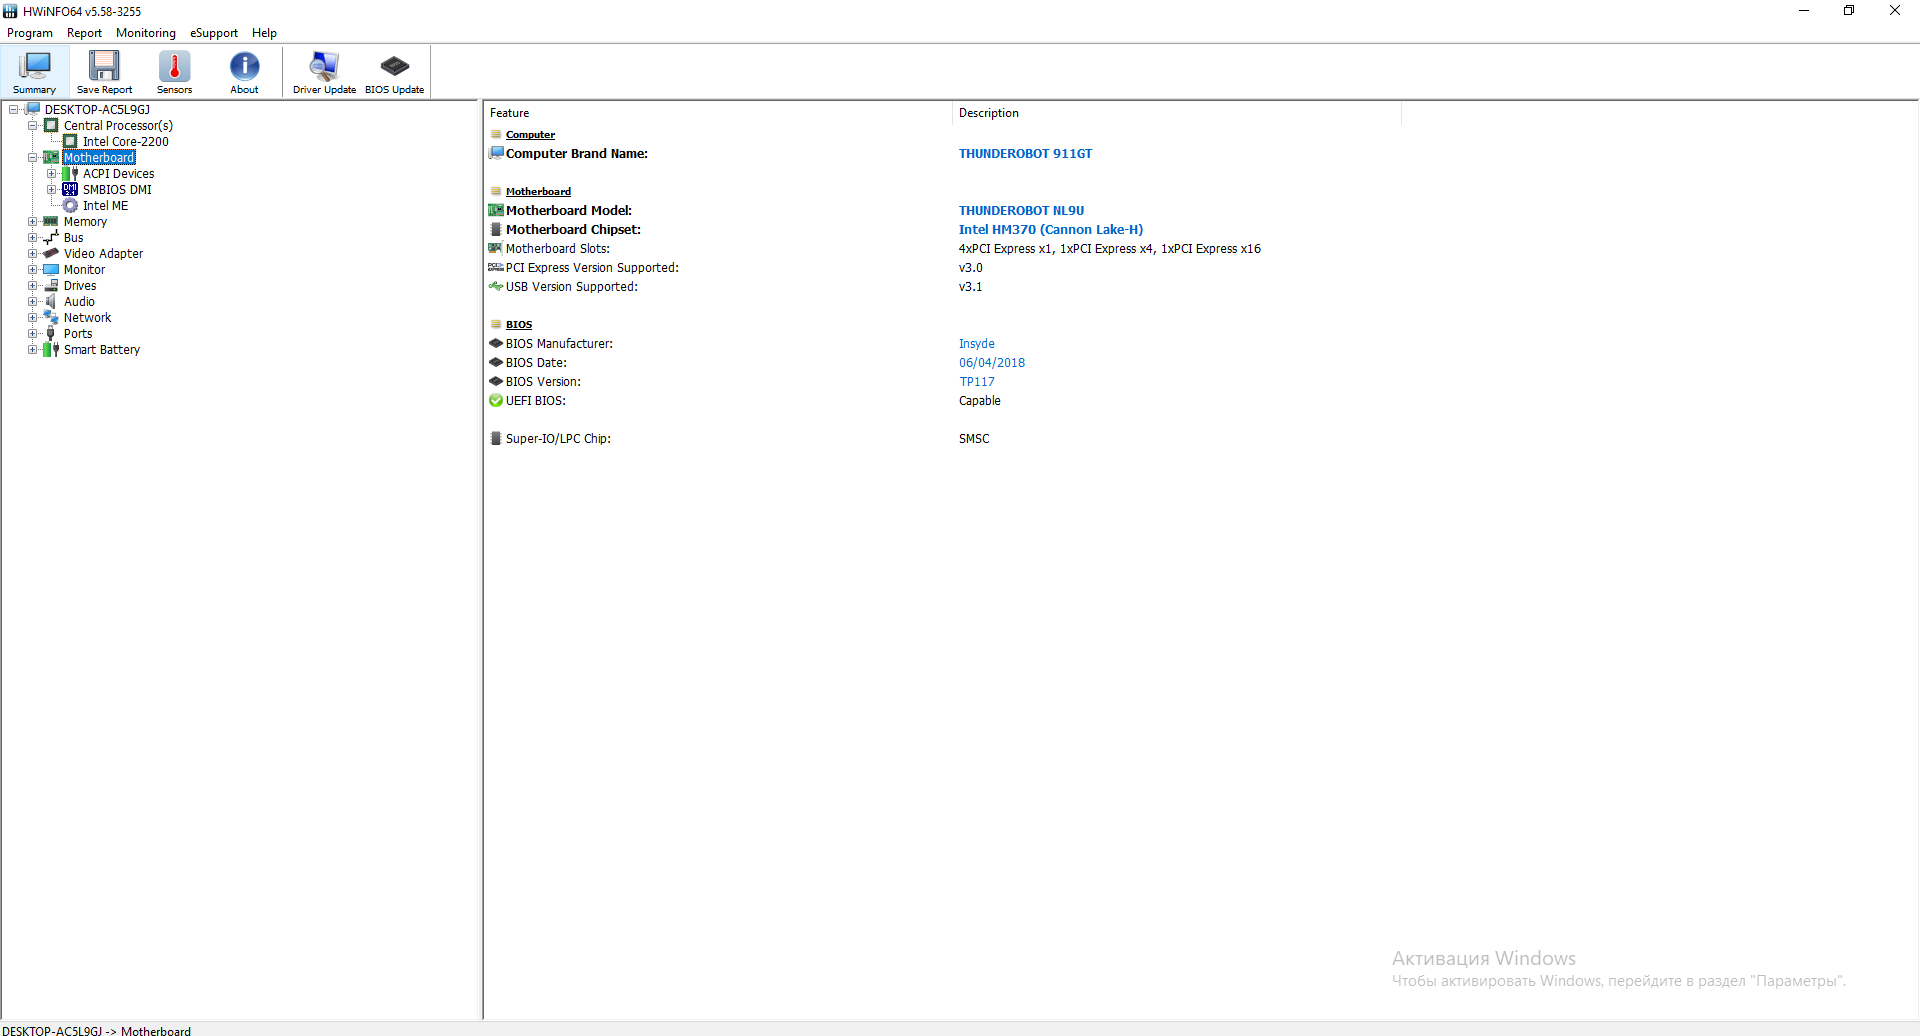1920x1036 pixels.
Task: Select Video Adapter tree node
Action: (x=103, y=254)
